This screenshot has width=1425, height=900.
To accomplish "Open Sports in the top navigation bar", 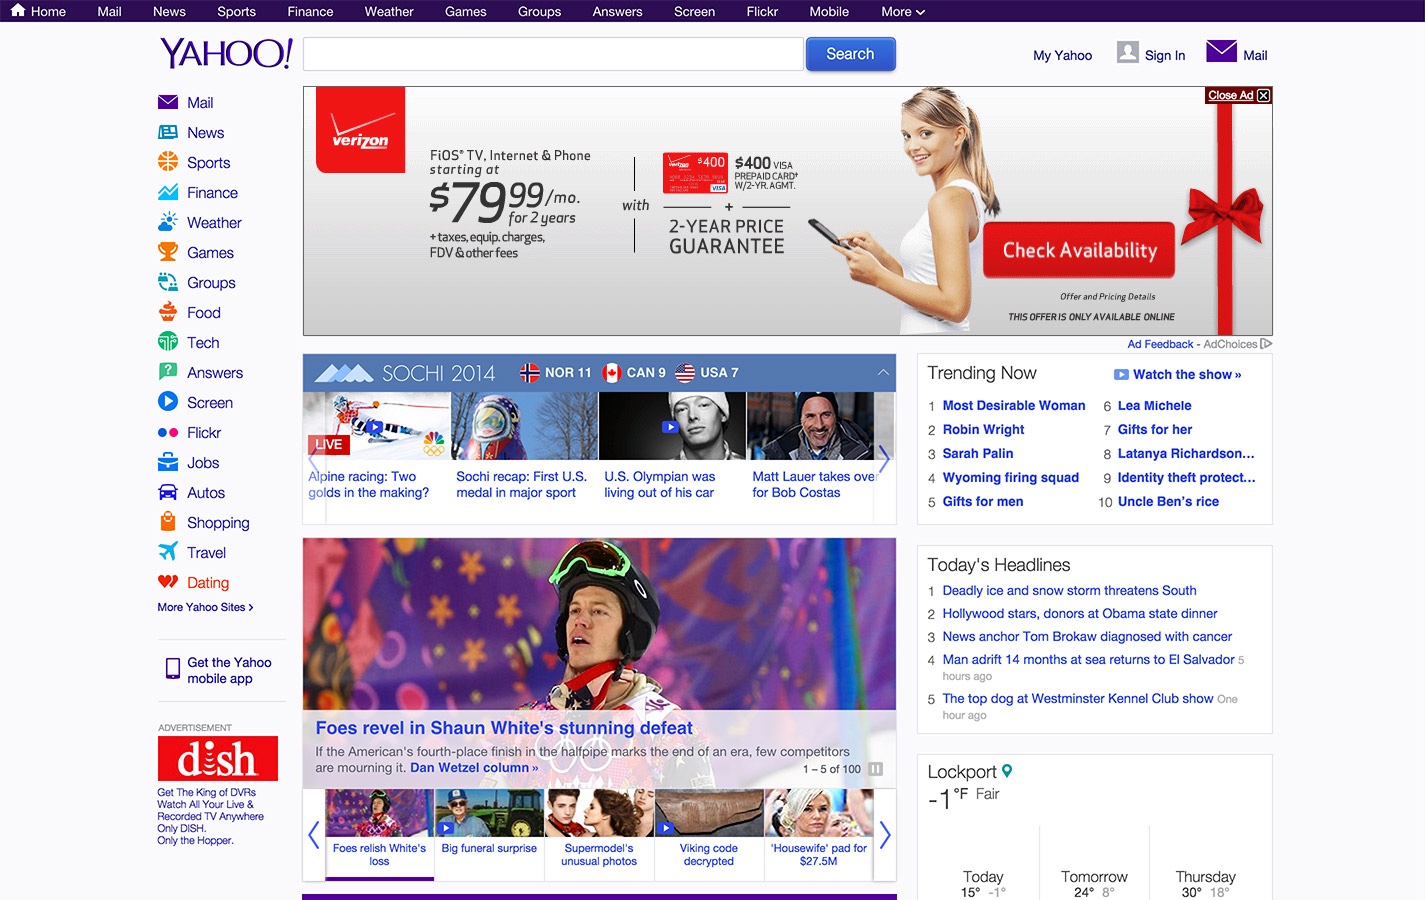I will pyautogui.click(x=237, y=11).
